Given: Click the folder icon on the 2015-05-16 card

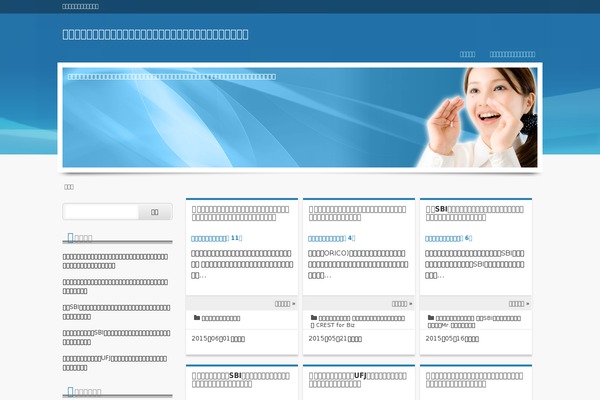Looking at the screenshot, I should 431,318.
